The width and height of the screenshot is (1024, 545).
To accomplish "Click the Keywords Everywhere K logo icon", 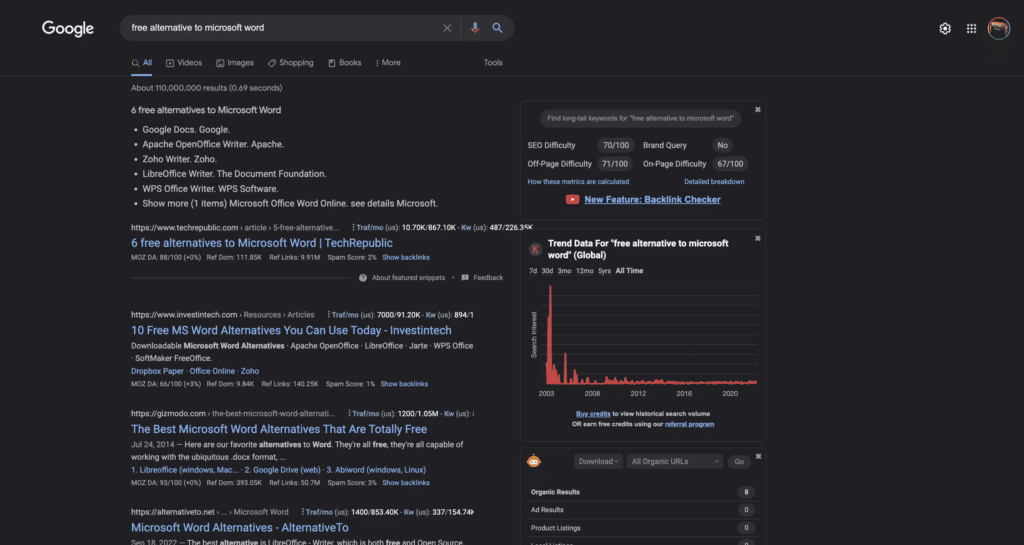I will 535,249.
